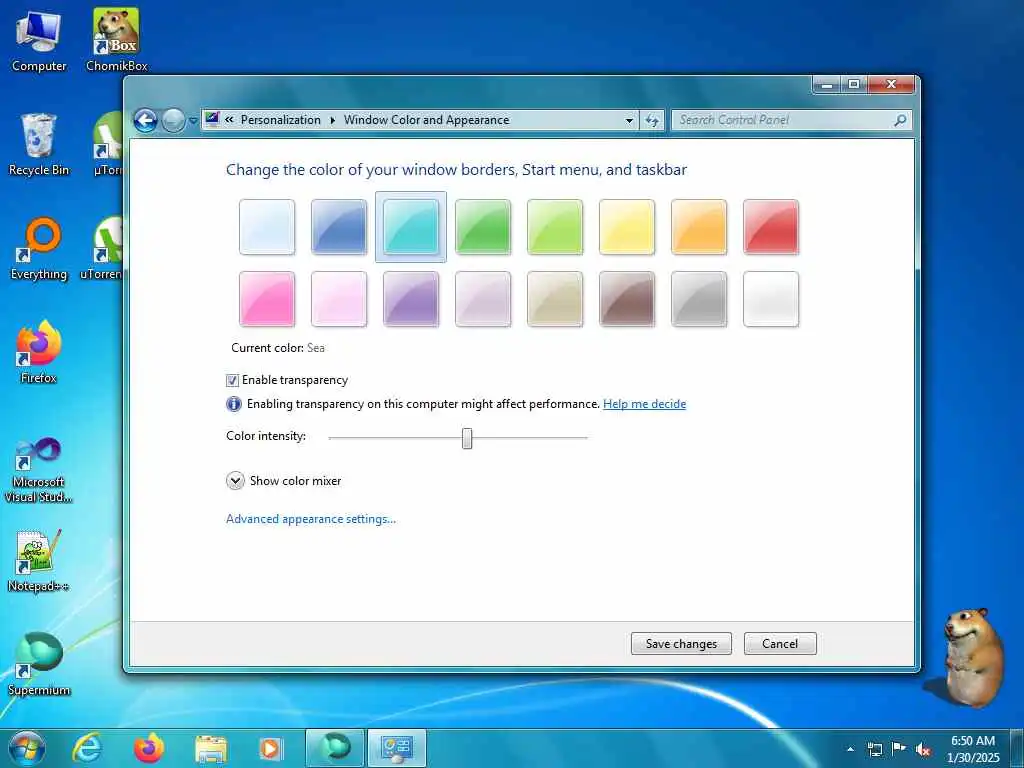Click the transparency info icon
Image resolution: width=1024 pixels, height=768 pixels.
(234, 404)
